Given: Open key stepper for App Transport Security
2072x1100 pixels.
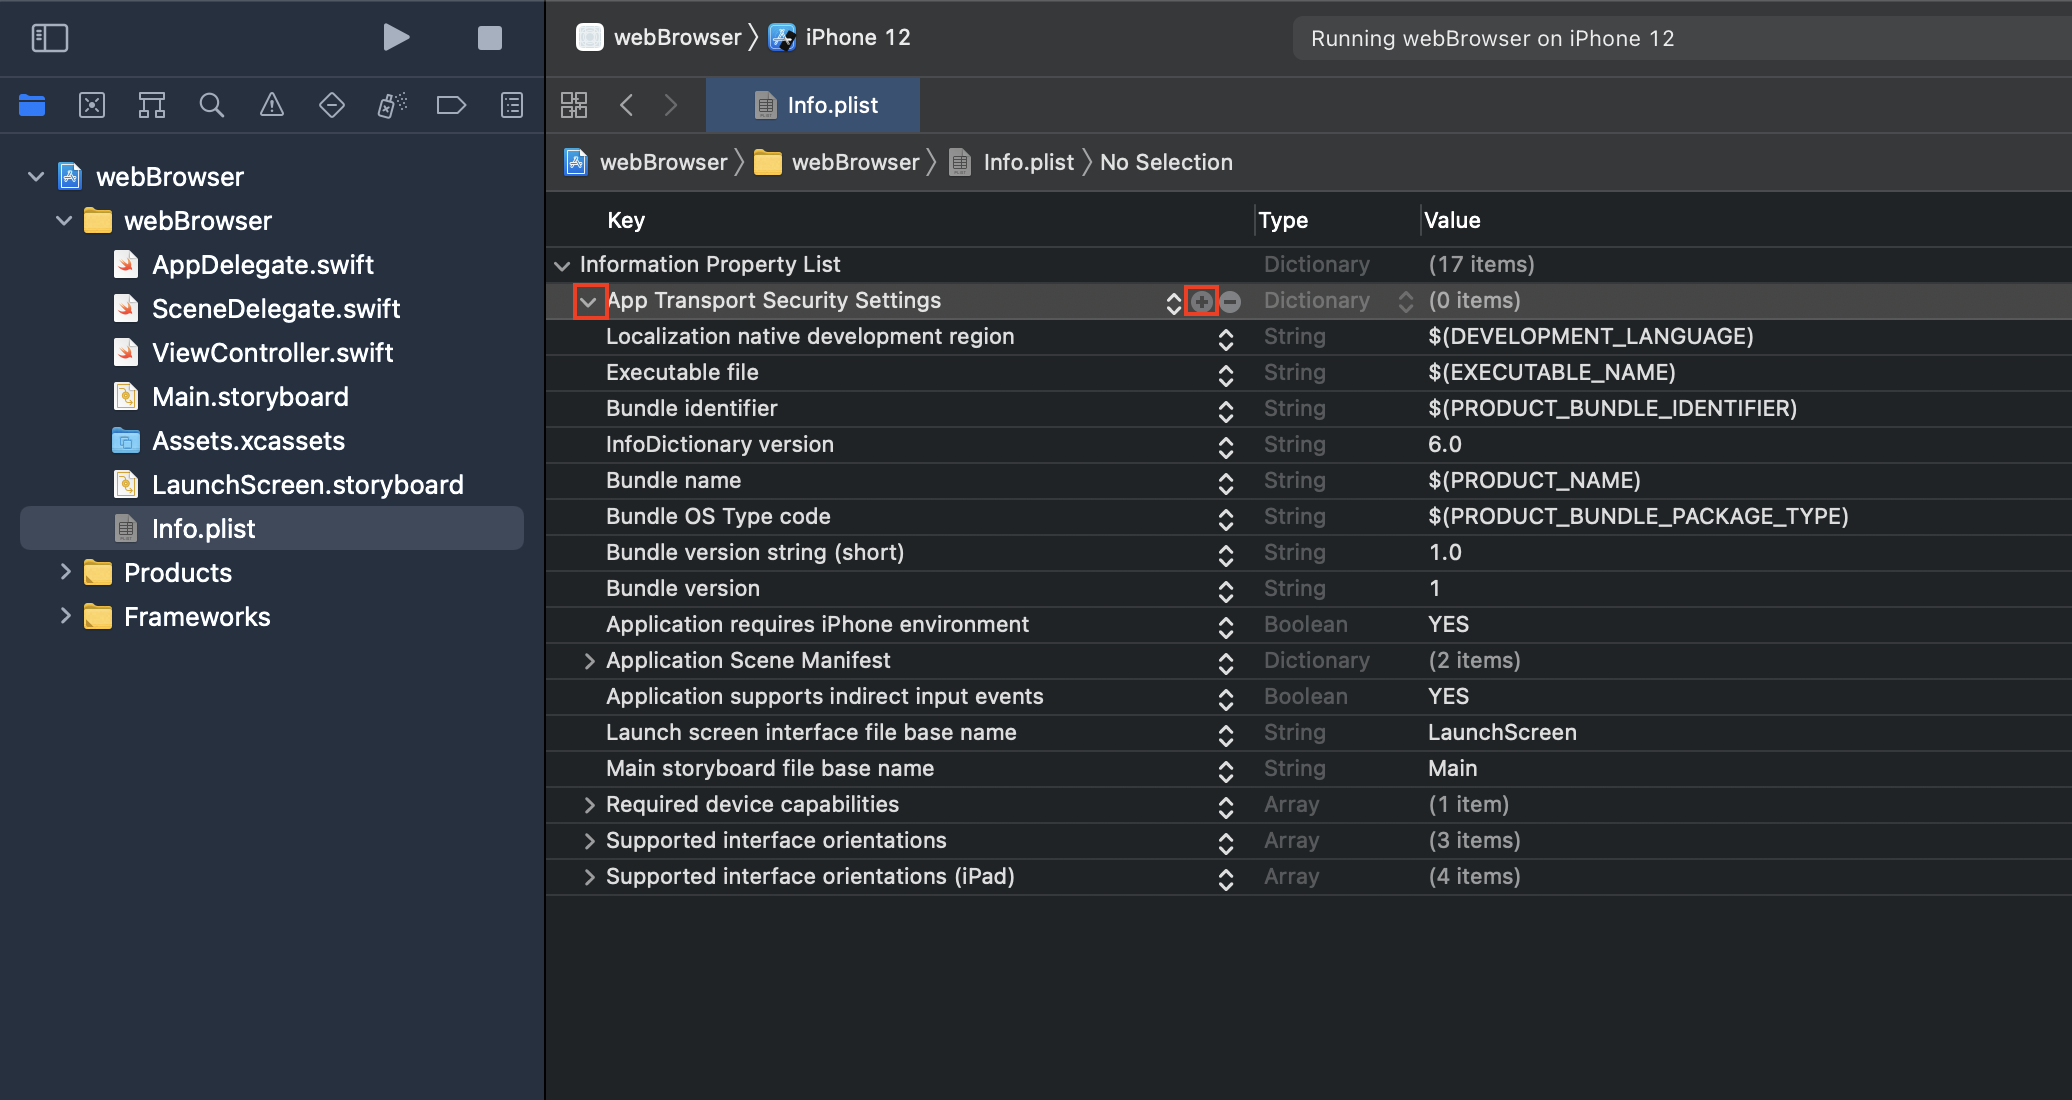Looking at the screenshot, I should (1174, 303).
